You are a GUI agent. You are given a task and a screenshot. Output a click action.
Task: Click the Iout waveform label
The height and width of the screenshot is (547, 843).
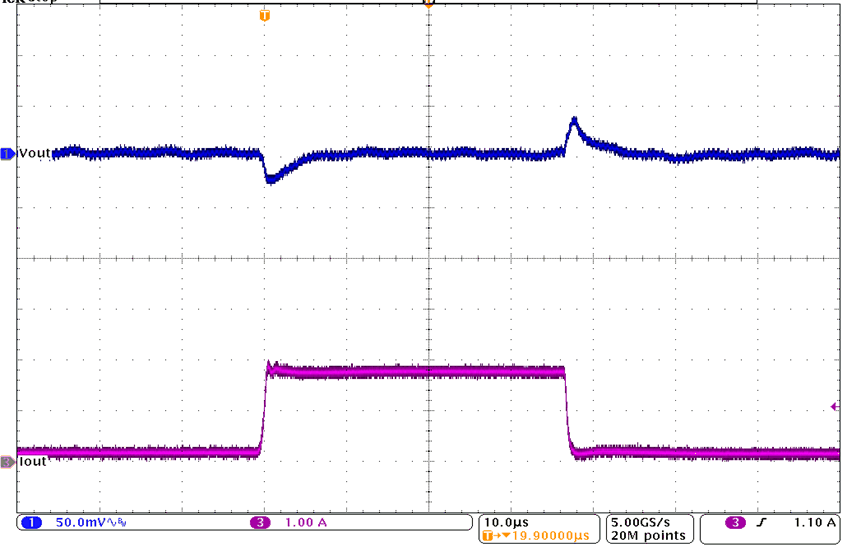click(32, 461)
